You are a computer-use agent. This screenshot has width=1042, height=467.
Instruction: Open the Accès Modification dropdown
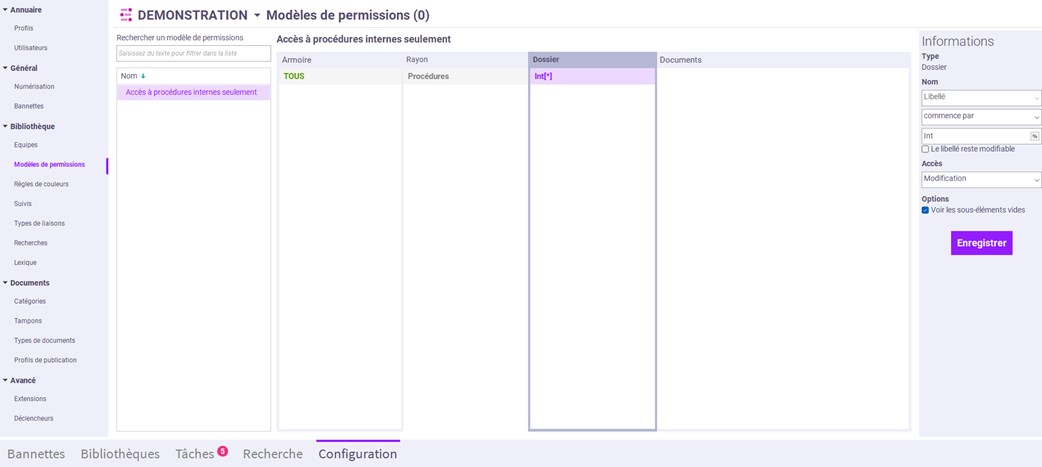980,179
